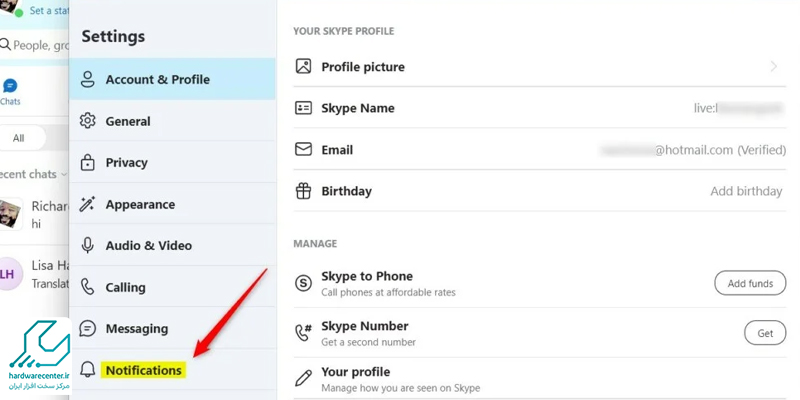Expand the Recent chats dropdown arrow
This screenshot has height=400, width=800.
[64, 174]
